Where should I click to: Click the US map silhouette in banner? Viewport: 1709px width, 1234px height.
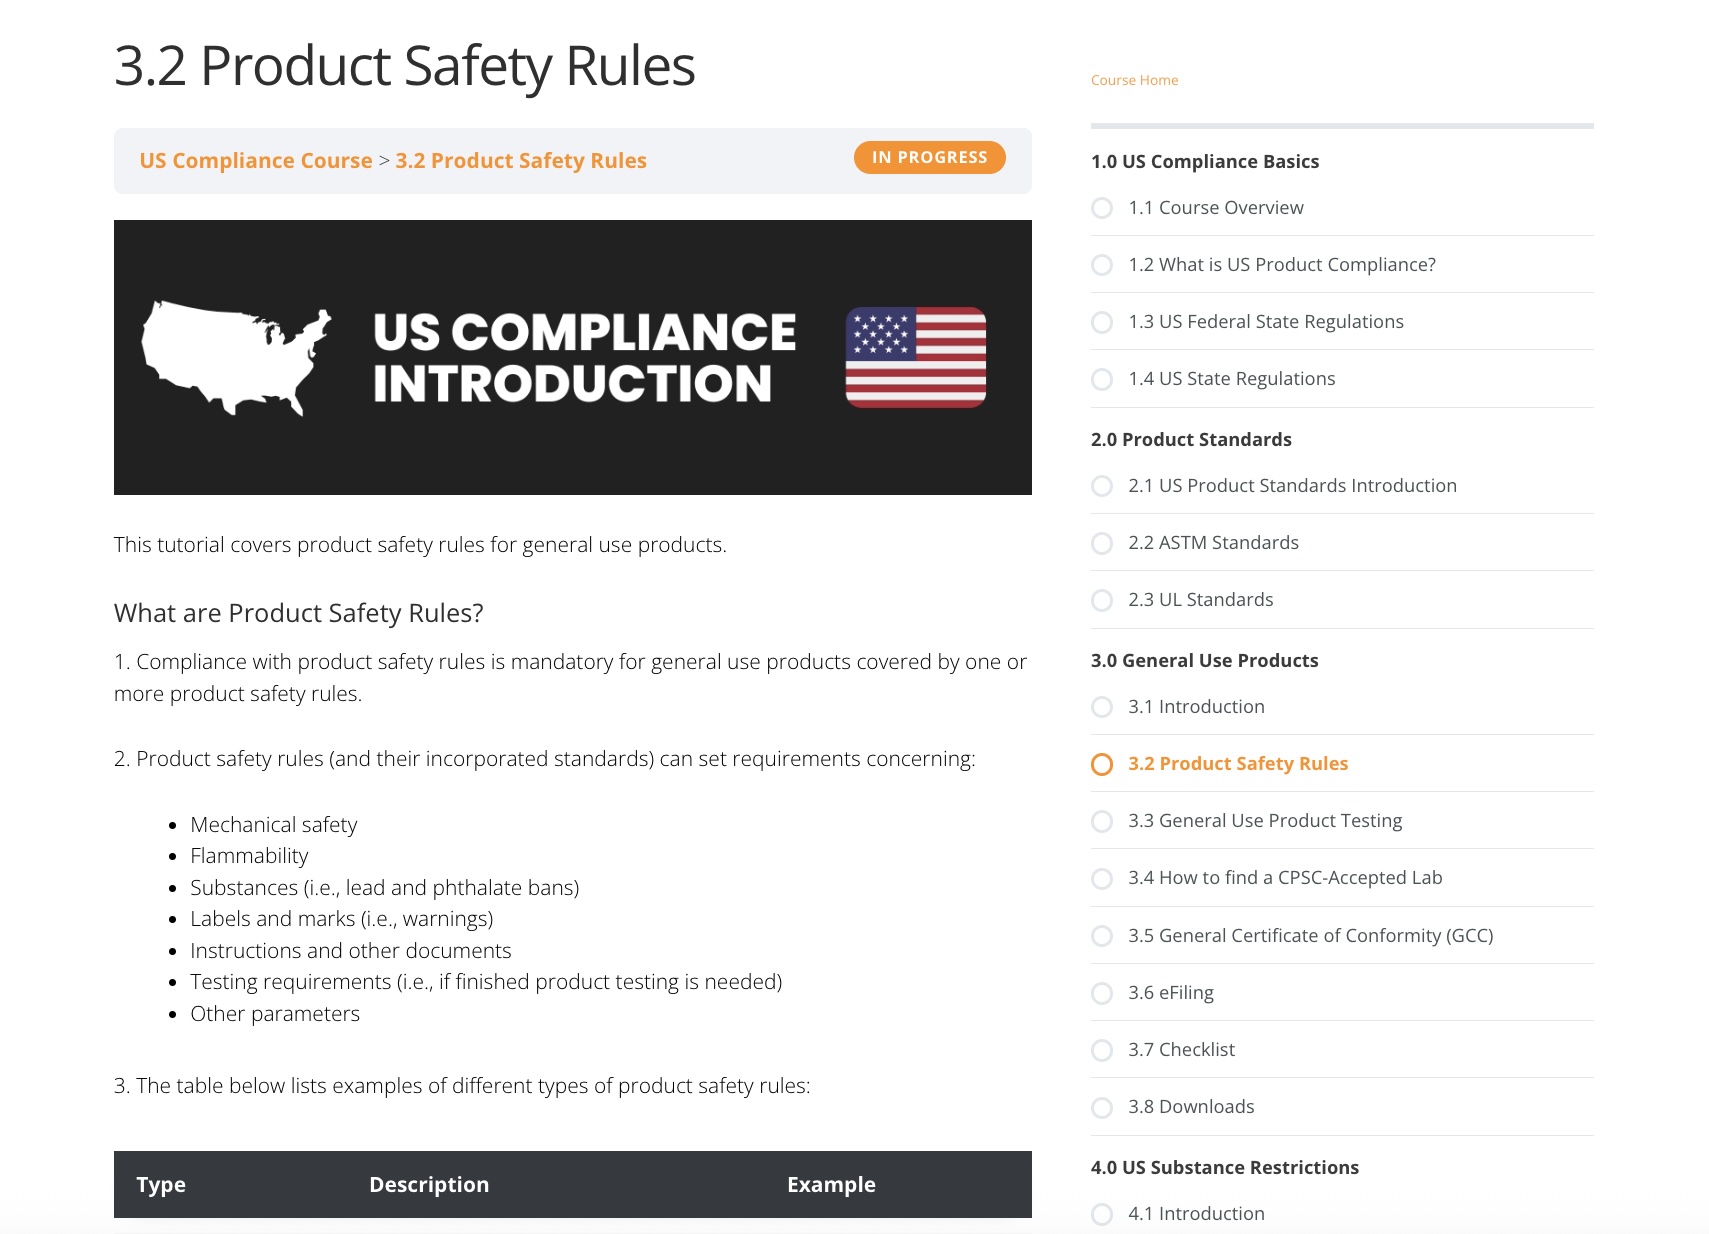pos(236,358)
